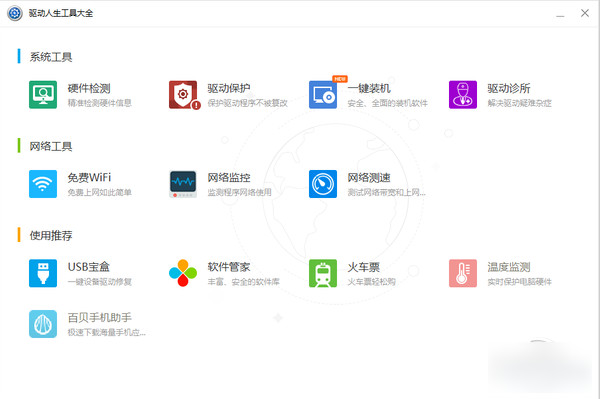The image size is (600, 399).
Task: Select the 网络测速 label text
Action: [x=369, y=178]
